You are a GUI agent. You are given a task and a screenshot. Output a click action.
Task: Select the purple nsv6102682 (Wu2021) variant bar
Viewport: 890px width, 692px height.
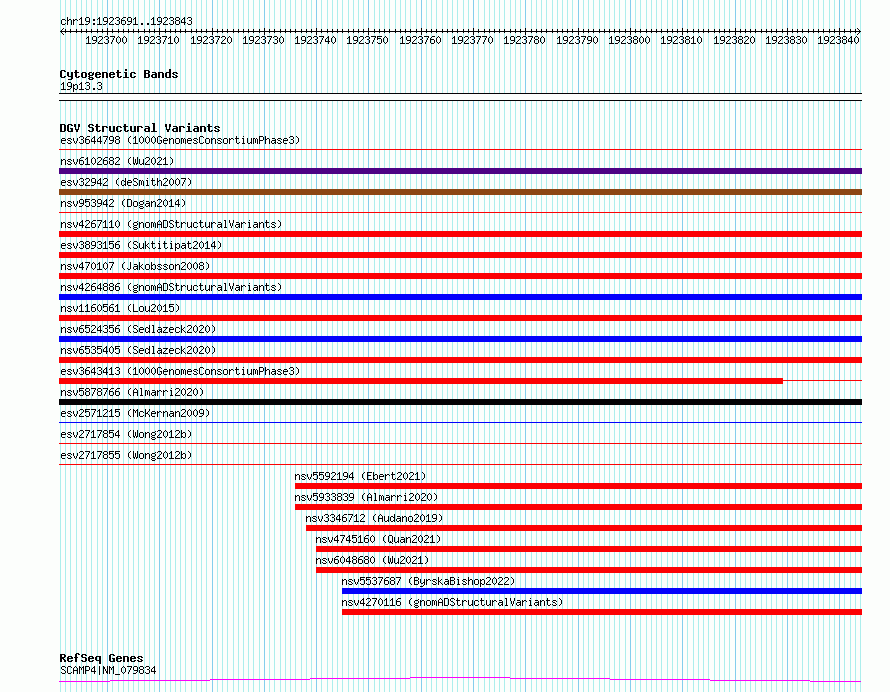click(x=460, y=171)
